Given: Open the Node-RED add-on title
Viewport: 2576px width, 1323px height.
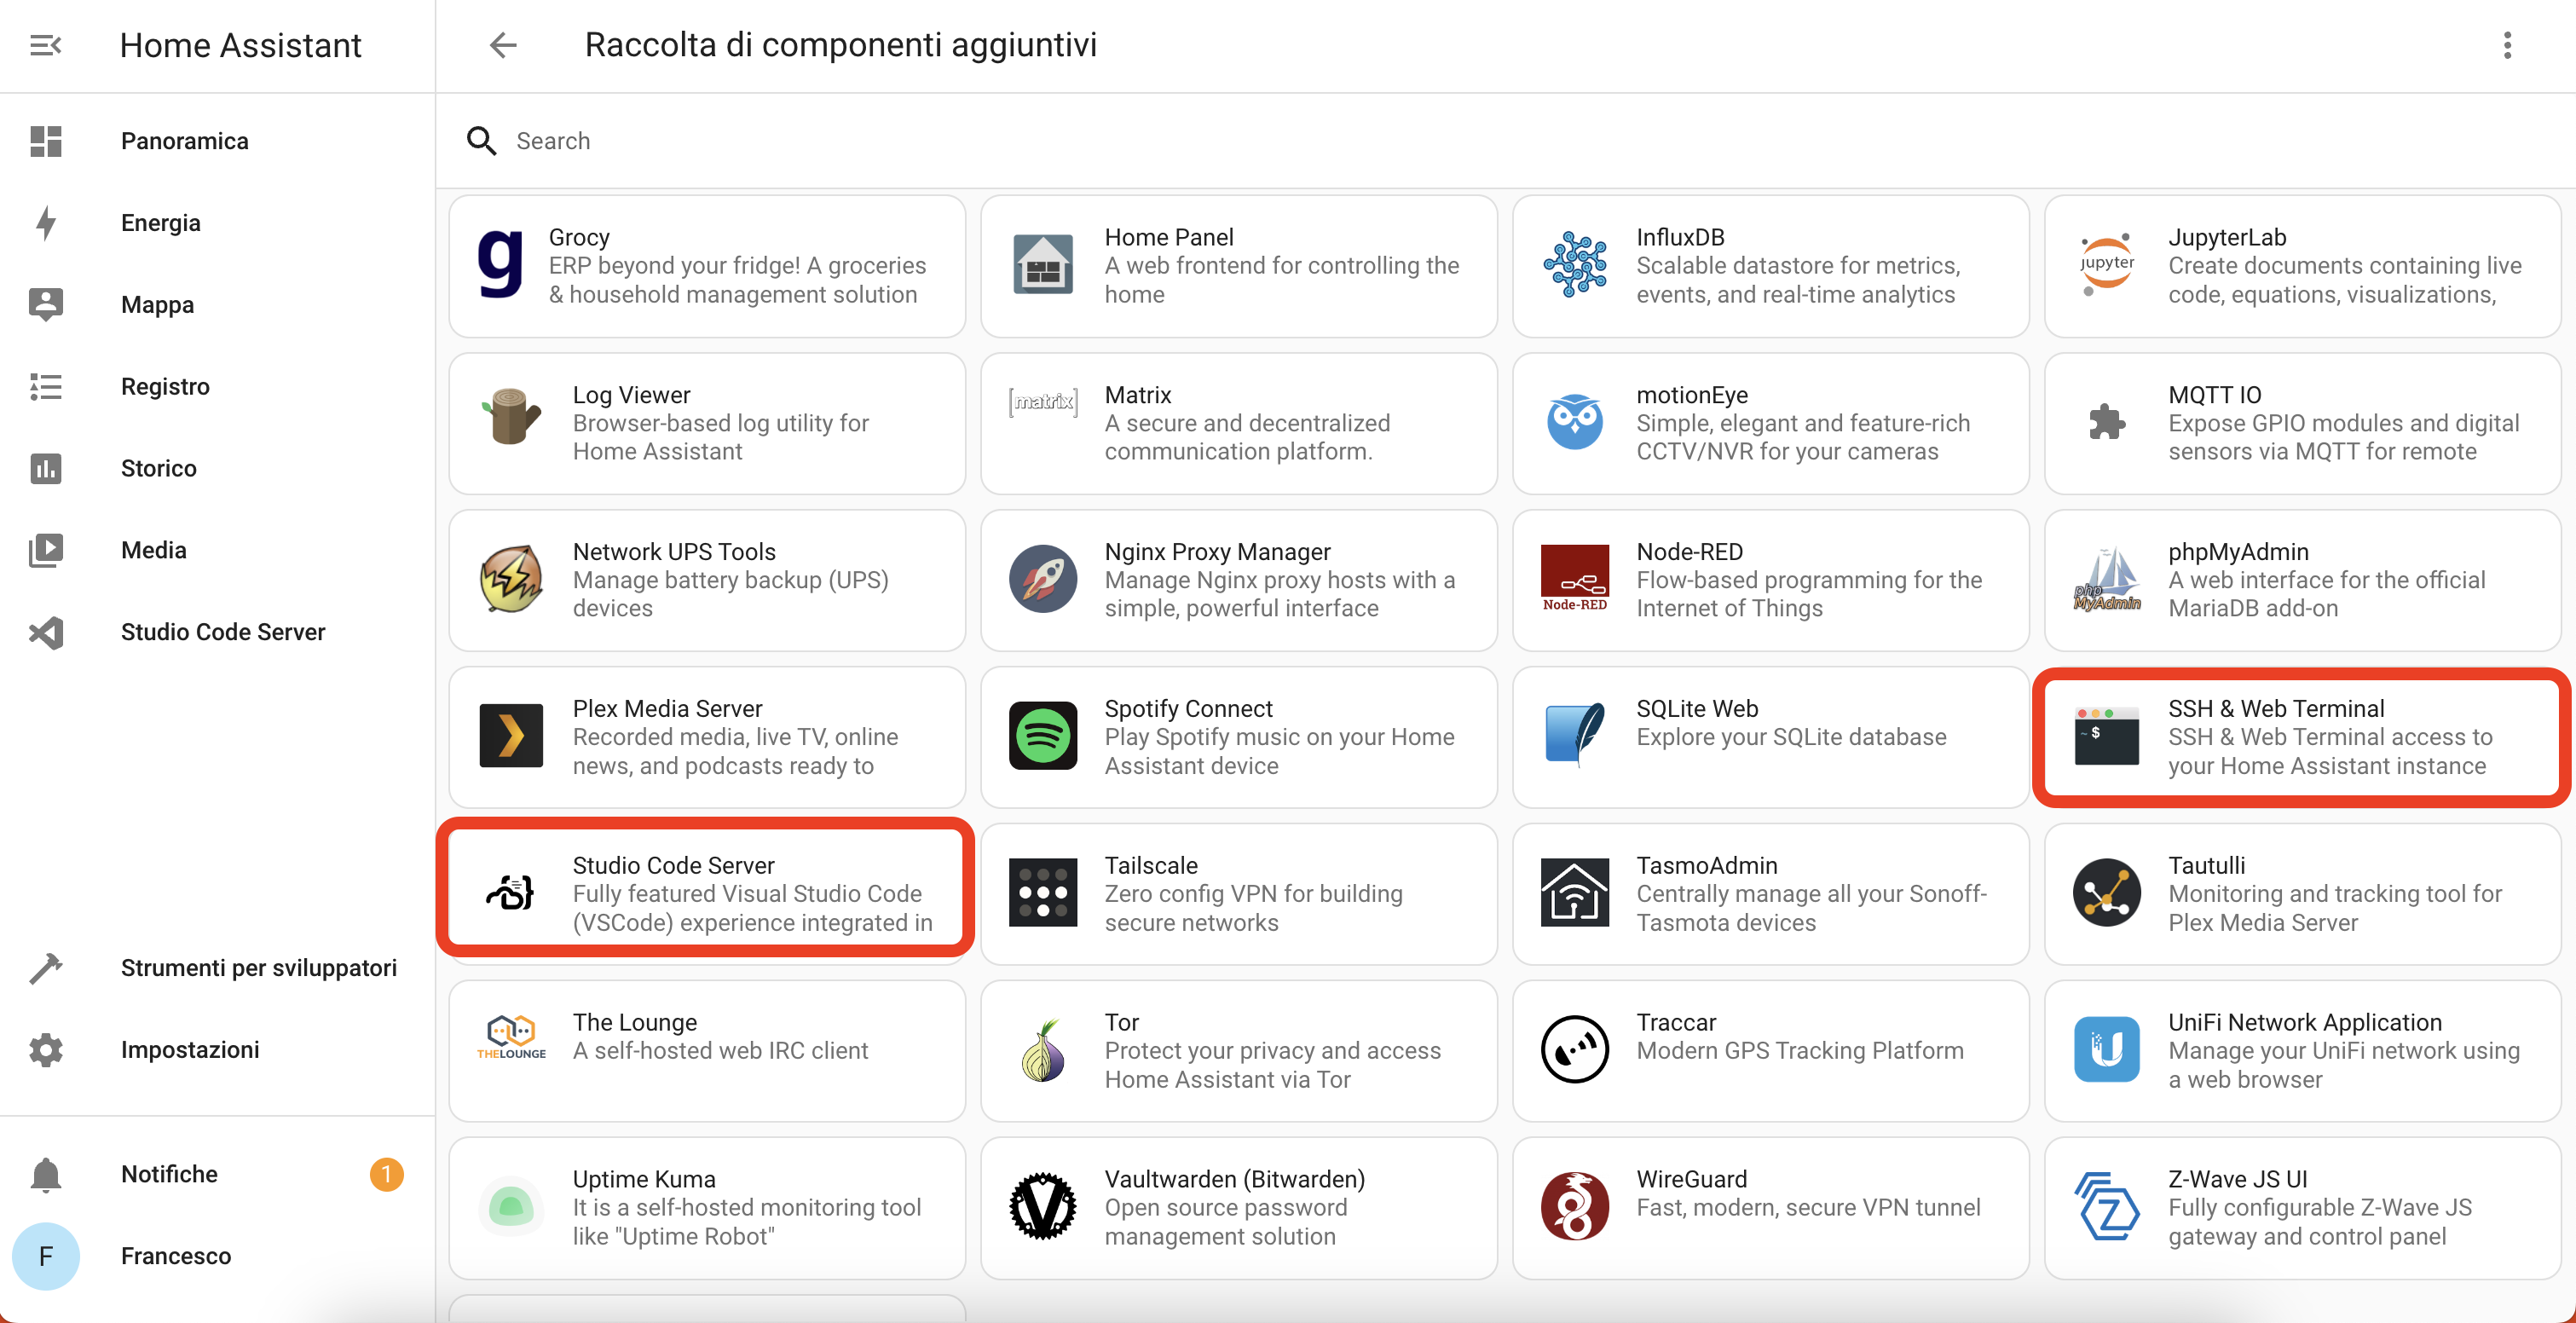Looking at the screenshot, I should tap(1690, 551).
